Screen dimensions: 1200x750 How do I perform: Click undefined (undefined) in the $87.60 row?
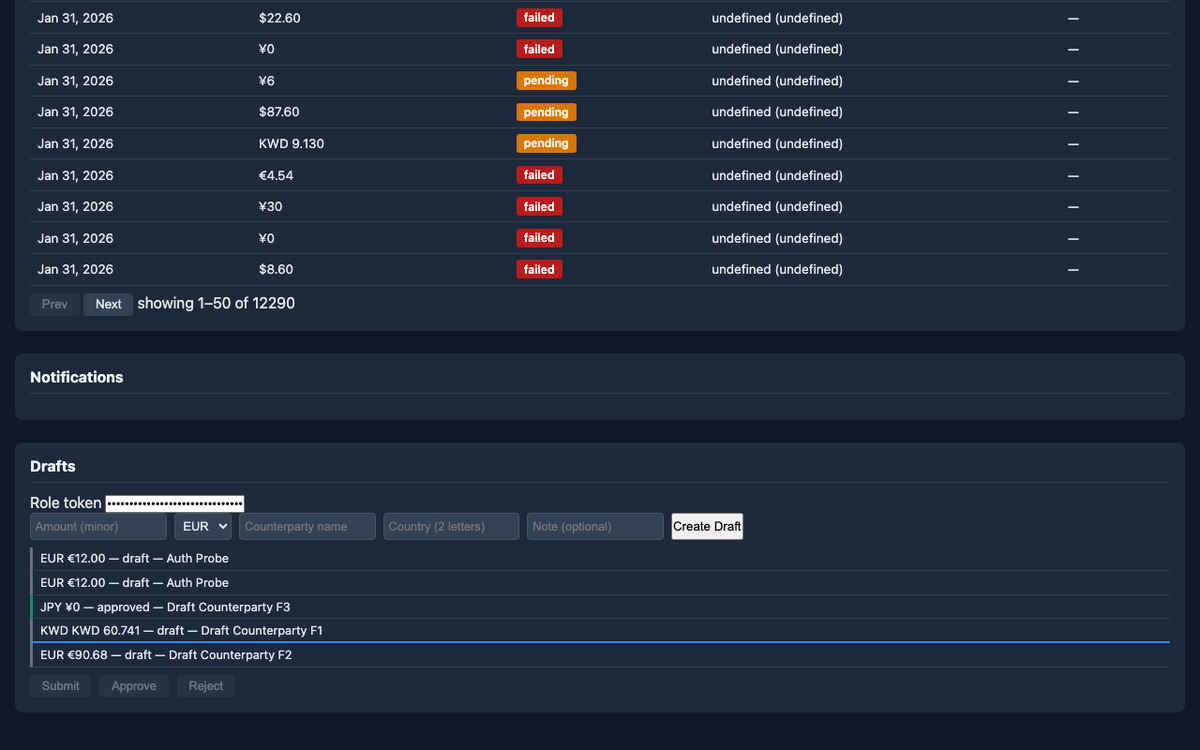pyautogui.click(x=777, y=112)
